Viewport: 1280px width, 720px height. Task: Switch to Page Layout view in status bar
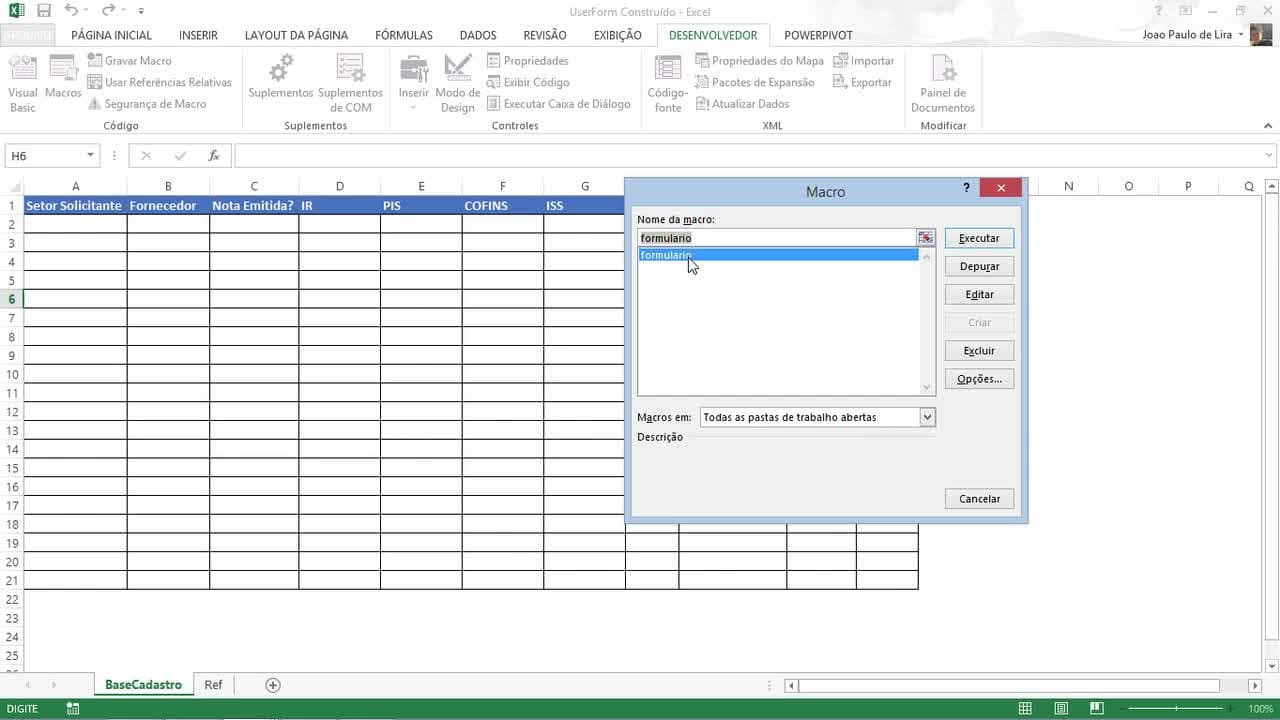coord(1060,709)
